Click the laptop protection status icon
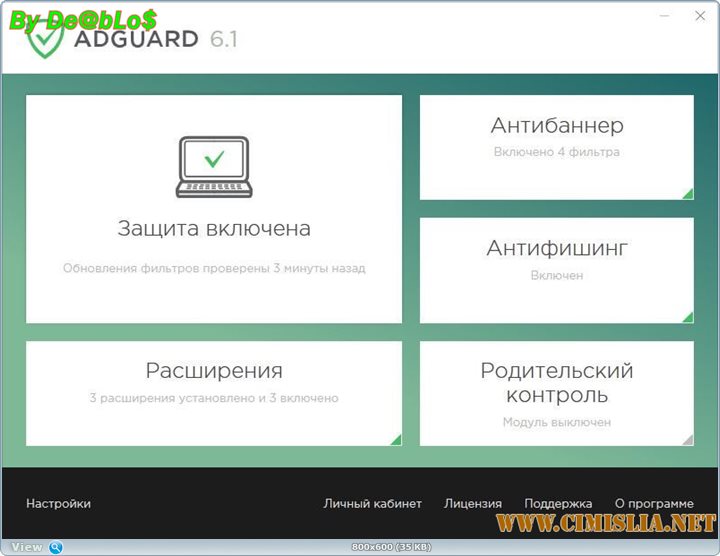 click(x=214, y=167)
